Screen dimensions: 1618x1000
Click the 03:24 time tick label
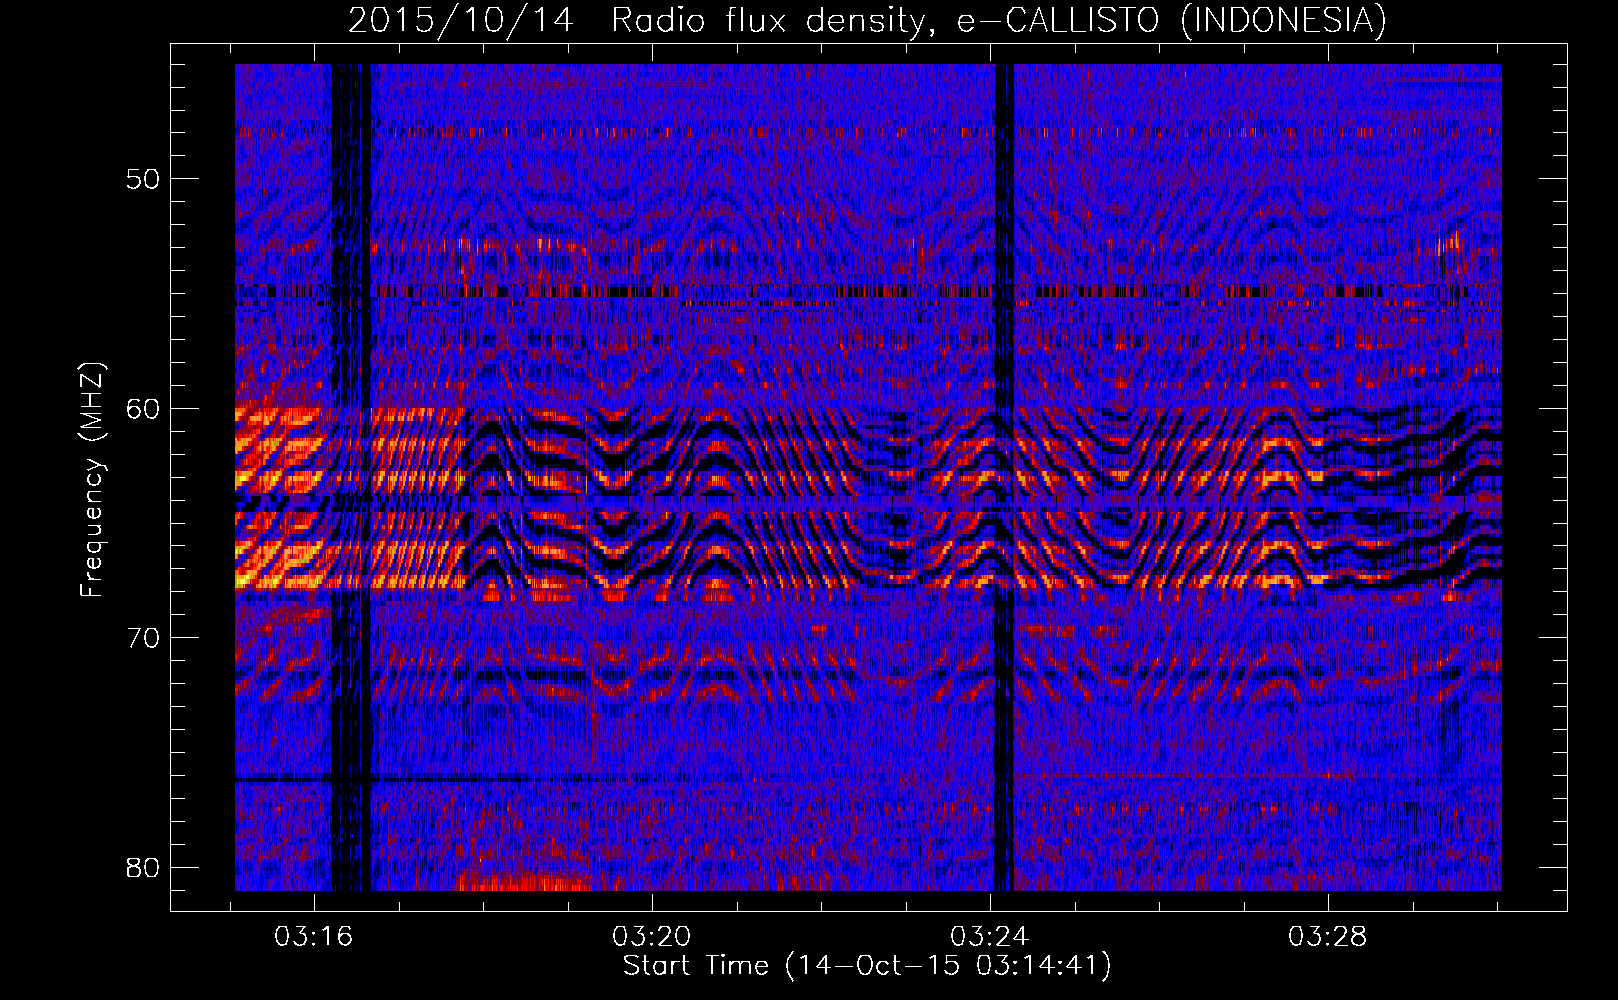pyautogui.click(x=990, y=937)
